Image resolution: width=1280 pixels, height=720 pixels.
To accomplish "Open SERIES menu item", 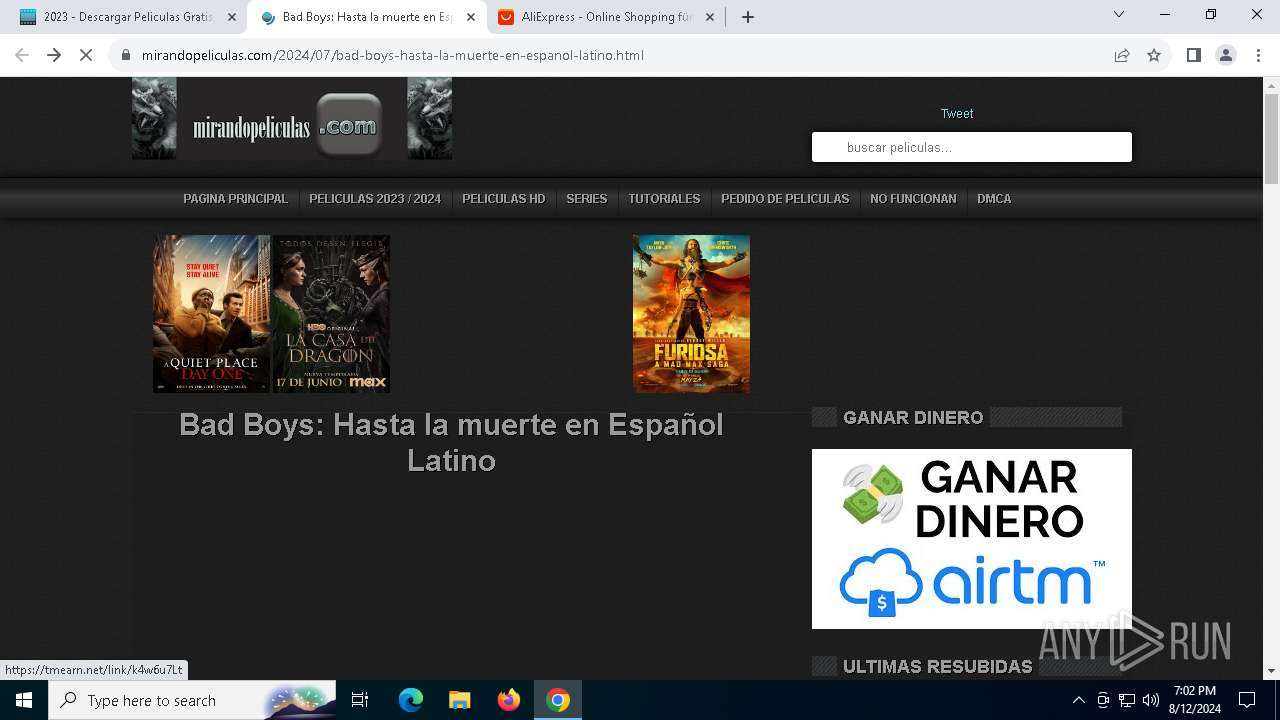I will coord(587,199).
